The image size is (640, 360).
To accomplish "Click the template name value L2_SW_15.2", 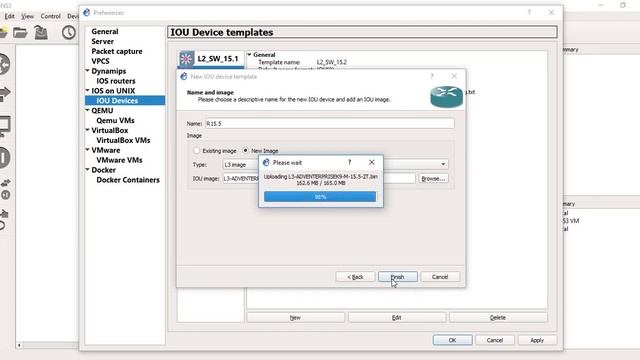I will point(331,62).
